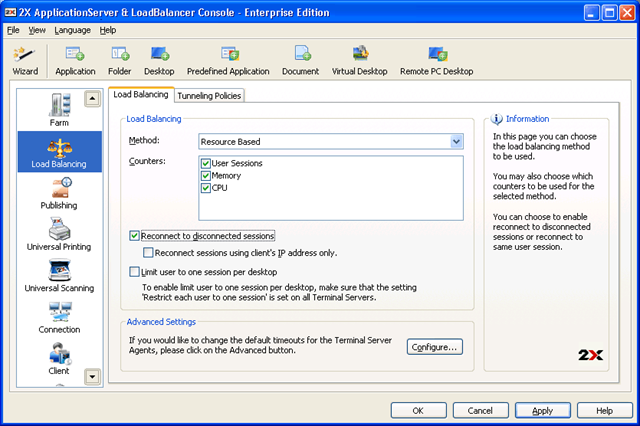Image resolution: width=640 pixels, height=426 pixels.
Task: Click the Cancel button
Action: point(480,410)
